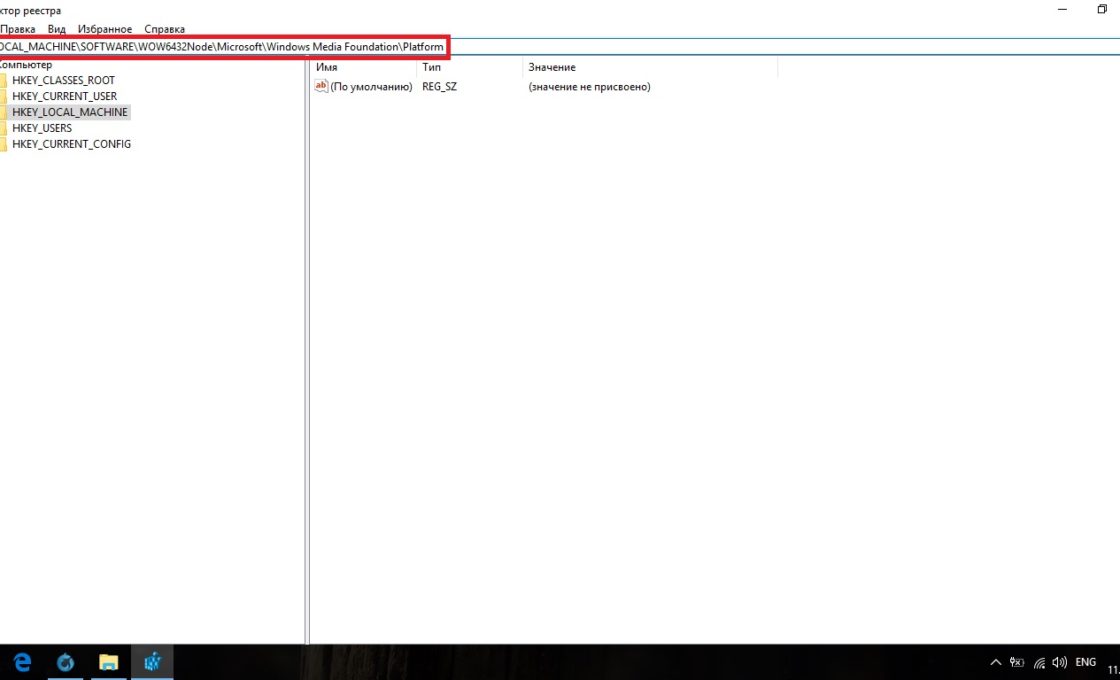
Task: Open the blue circular-arrow taskbar app
Action: (65, 662)
